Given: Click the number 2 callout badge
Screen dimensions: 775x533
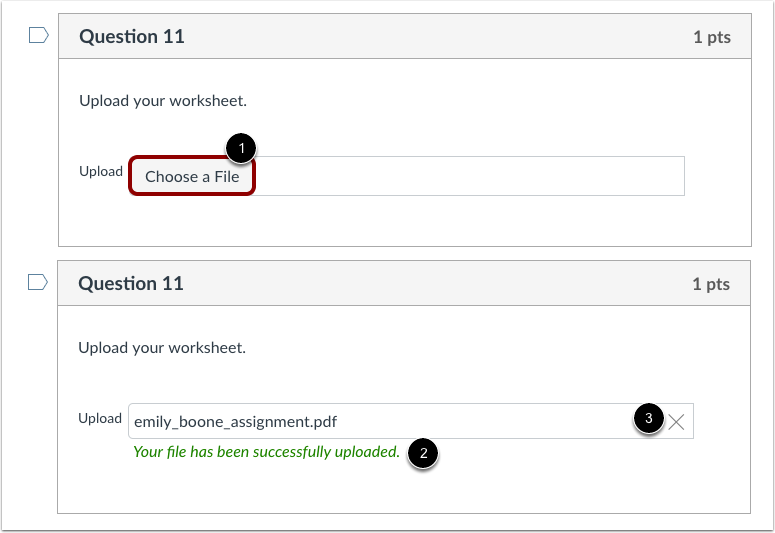Looking at the screenshot, I should [x=423, y=453].
